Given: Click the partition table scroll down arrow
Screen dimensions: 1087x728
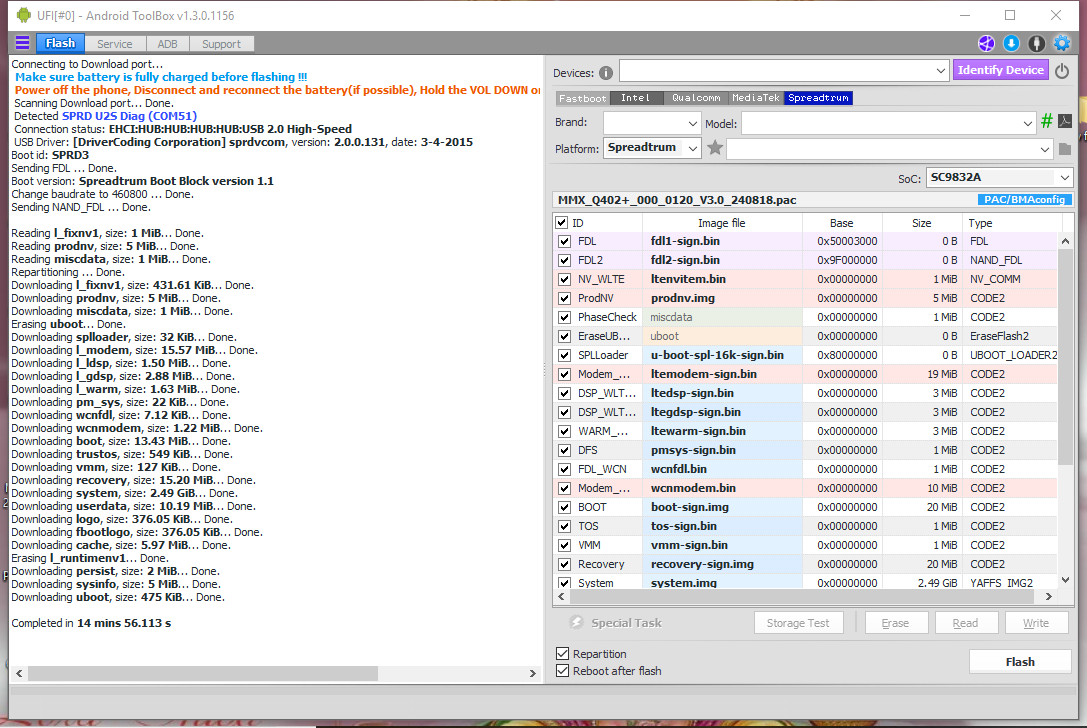Looking at the screenshot, I should click(x=1066, y=580).
